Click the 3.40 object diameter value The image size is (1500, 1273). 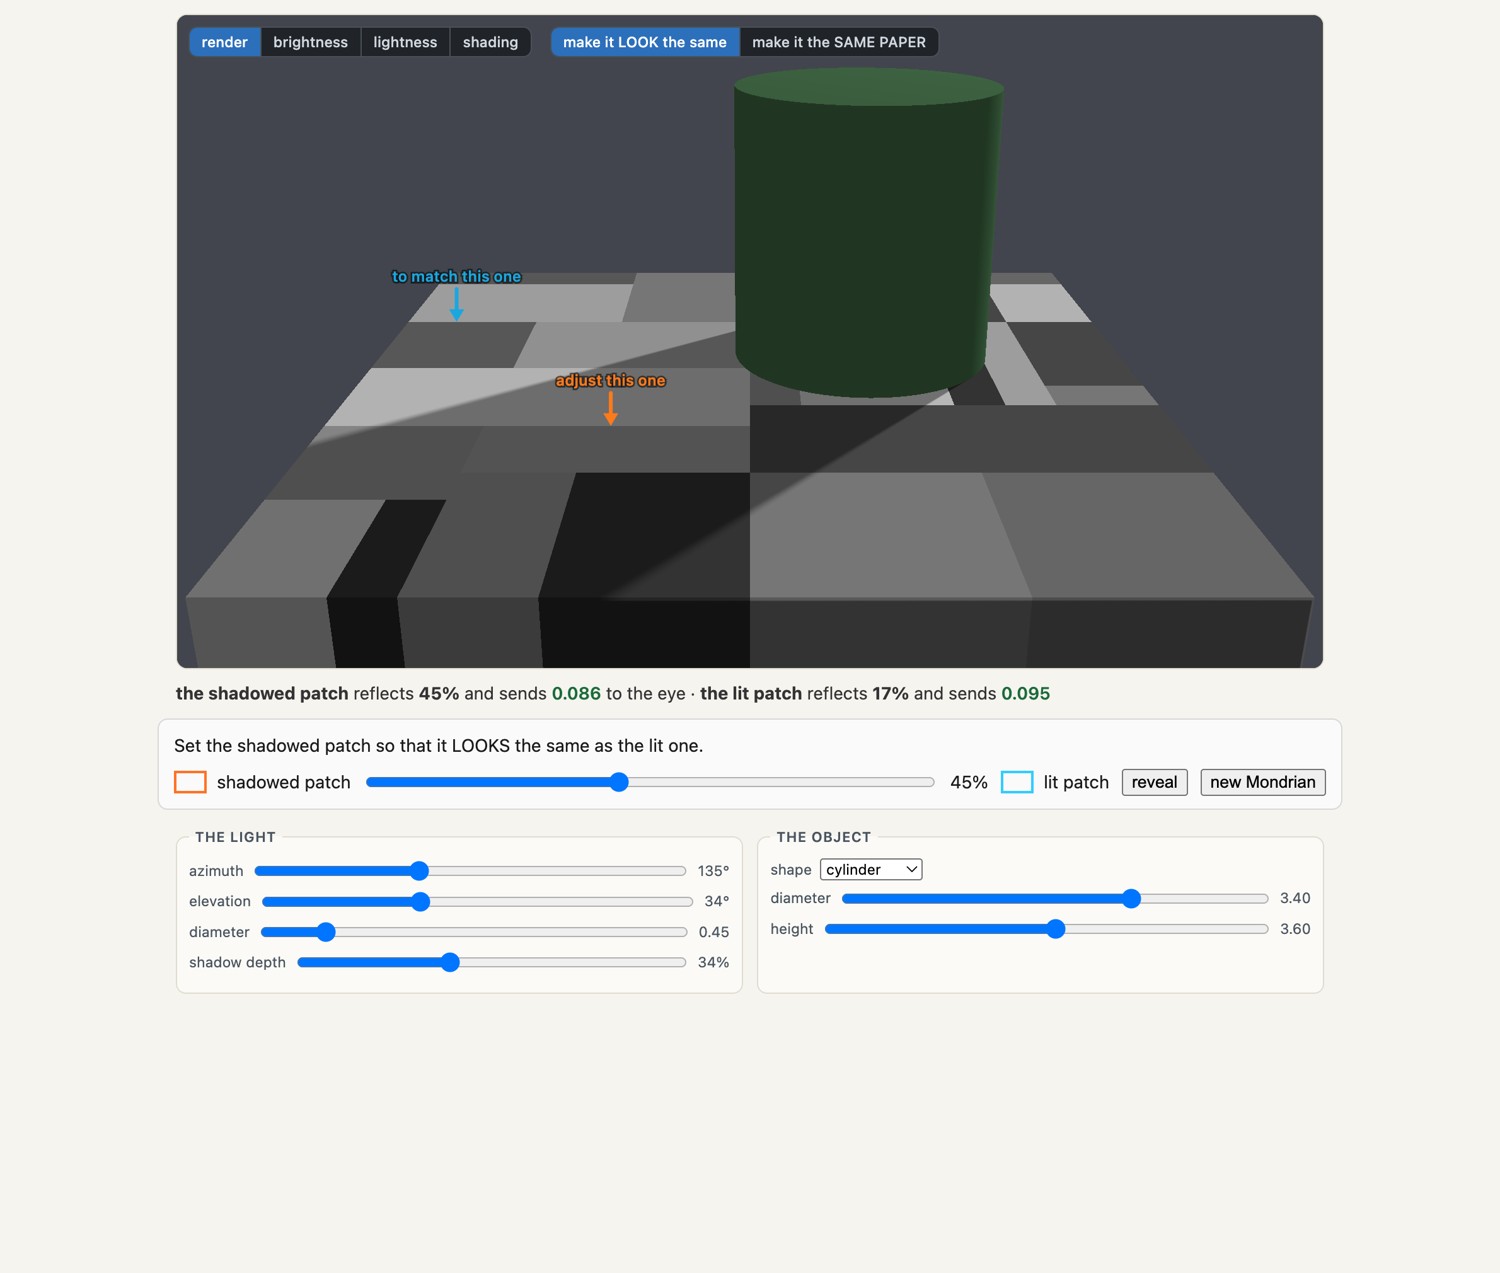click(x=1295, y=898)
